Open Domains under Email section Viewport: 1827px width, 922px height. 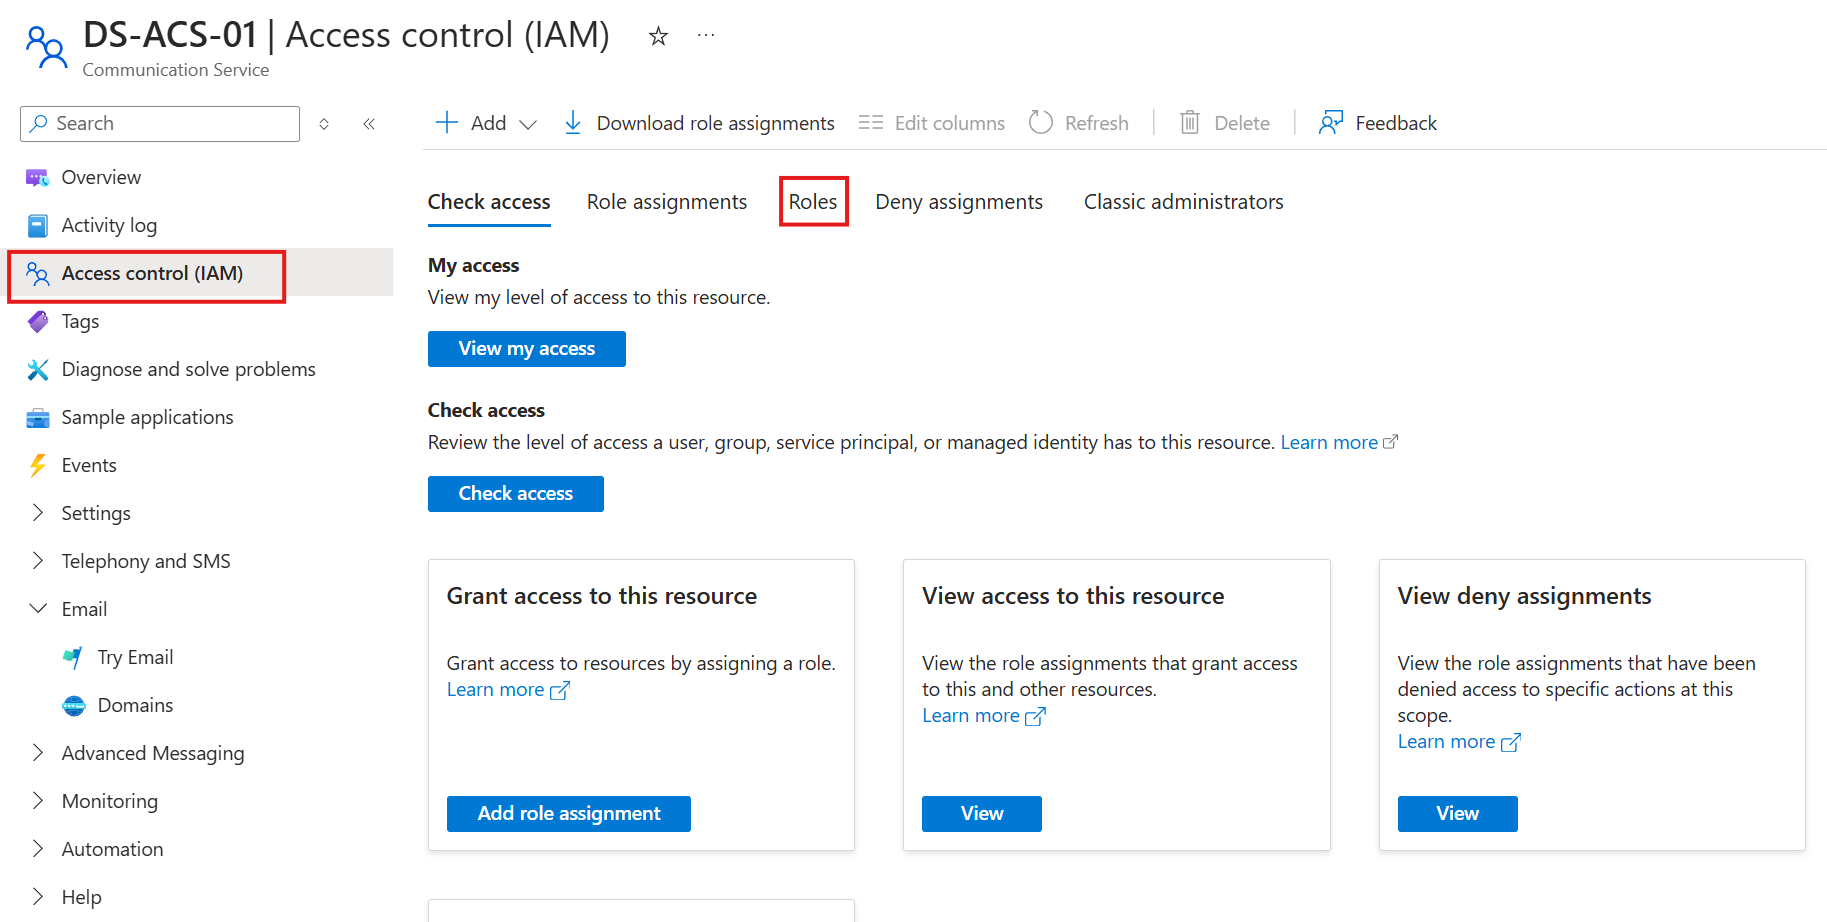point(135,705)
